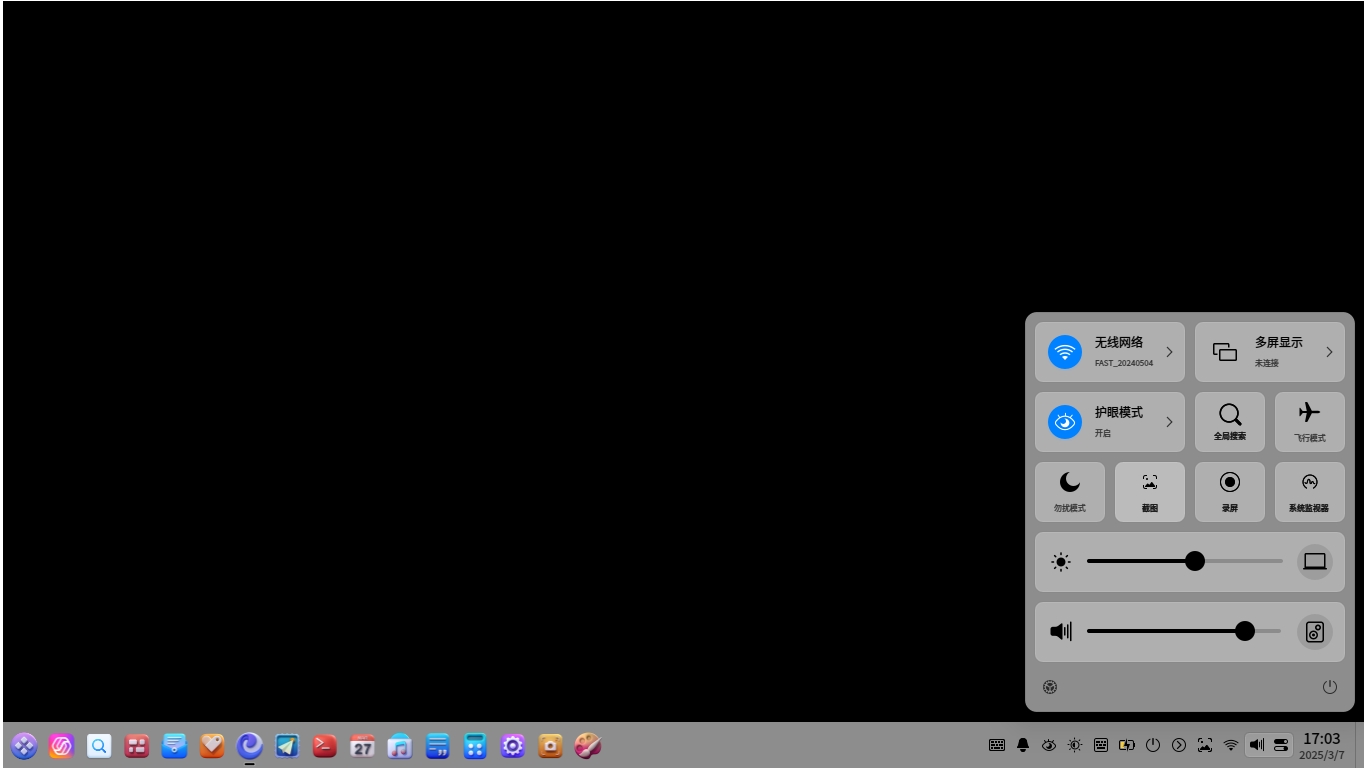This screenshot has height=768, width=1366.
Task: Click the Wi-Fi signal icon in tray
Action: pos(1231,745)
